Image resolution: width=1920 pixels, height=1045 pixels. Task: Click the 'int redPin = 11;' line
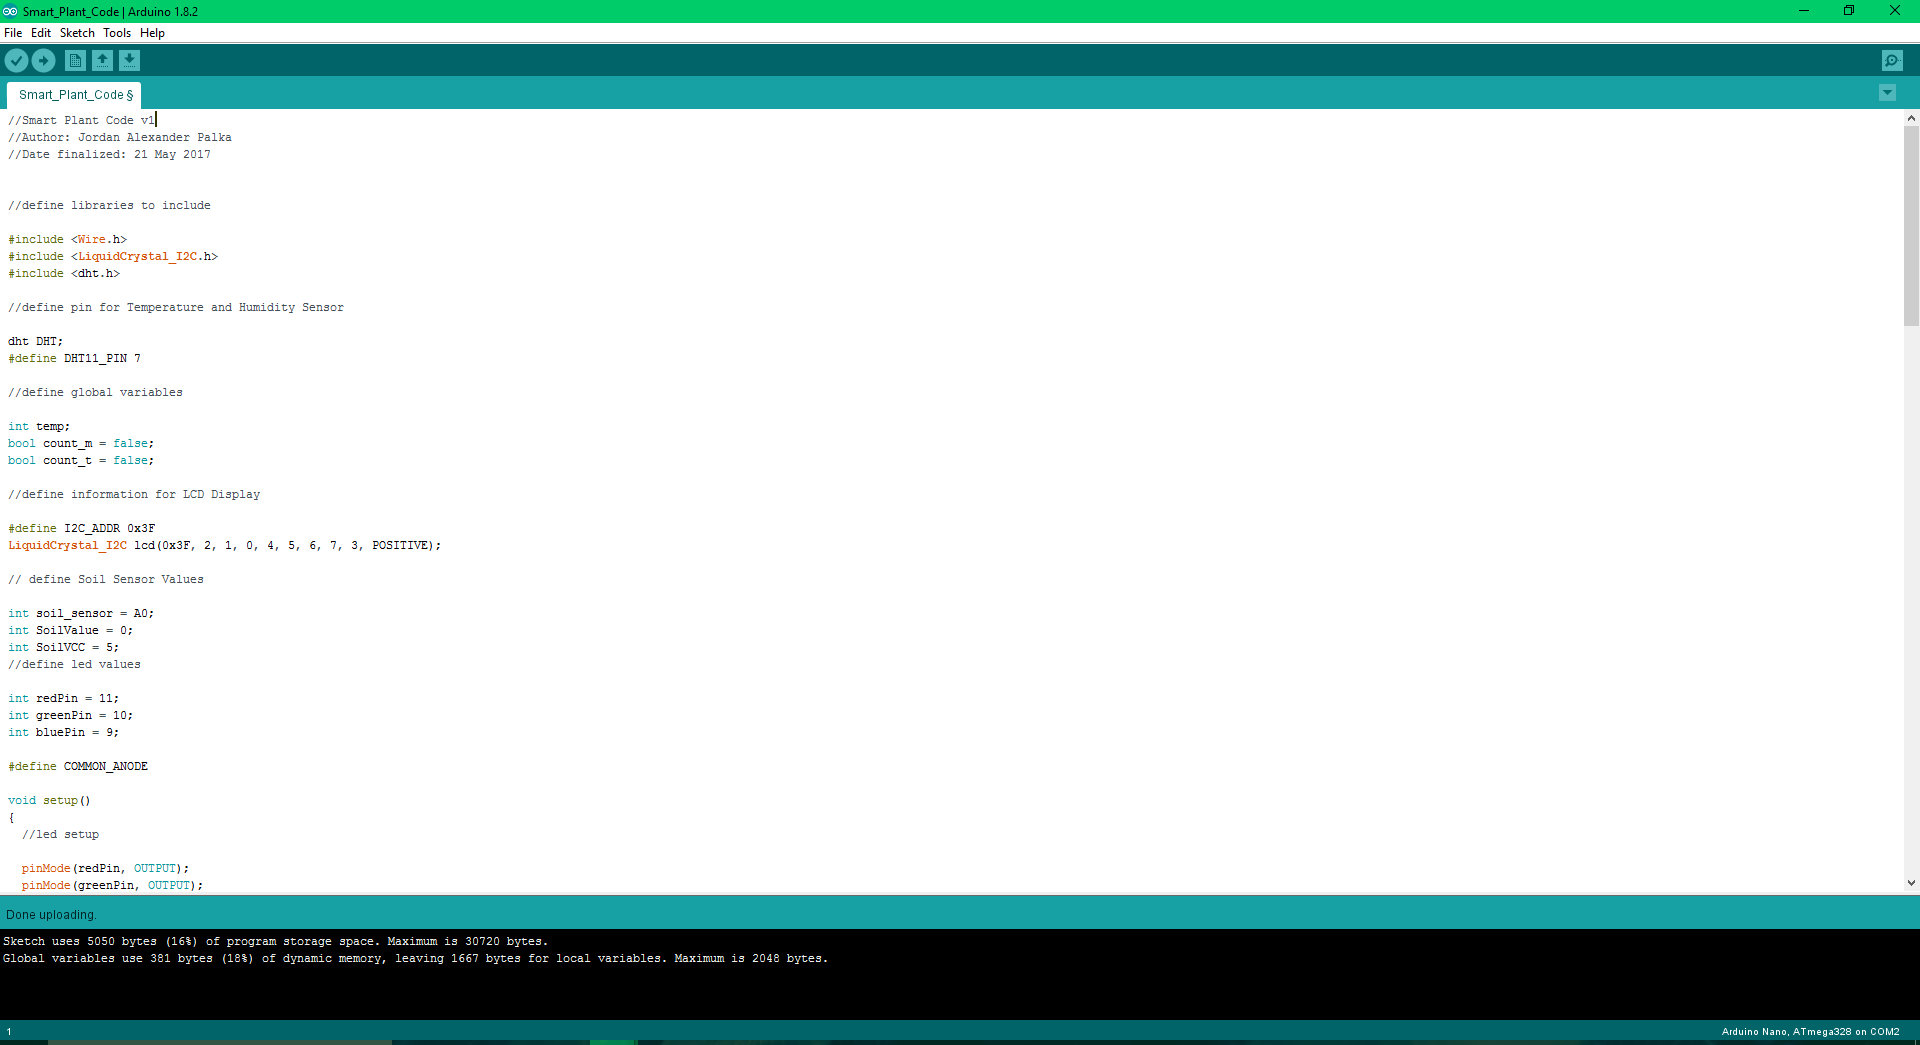[63, 698]
